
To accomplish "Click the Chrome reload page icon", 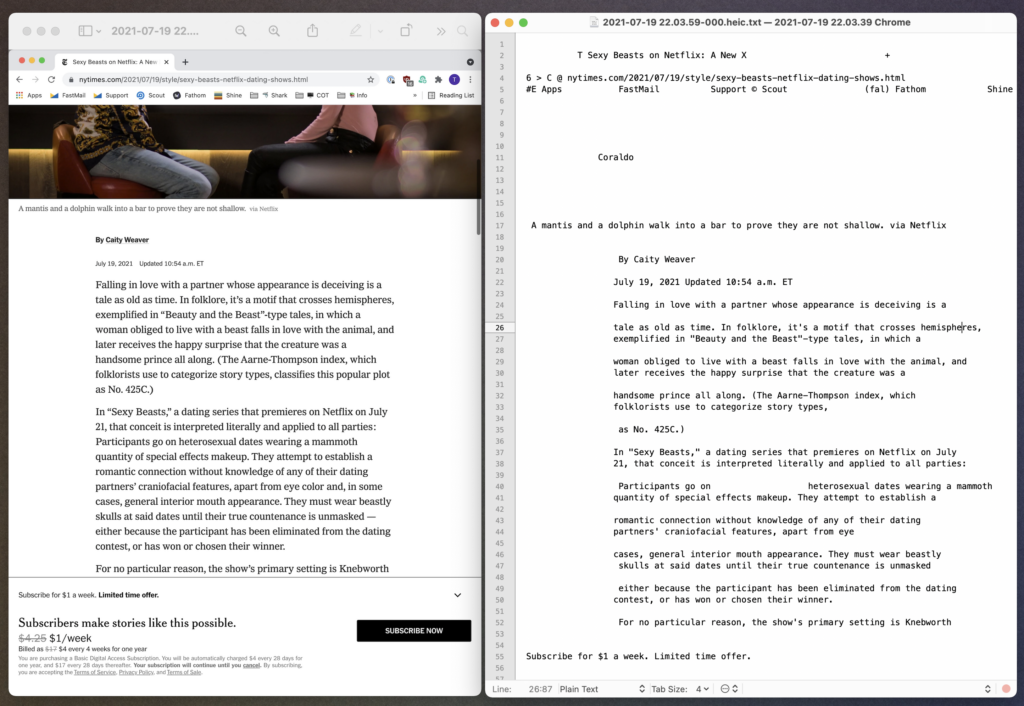I will (51, 79).
